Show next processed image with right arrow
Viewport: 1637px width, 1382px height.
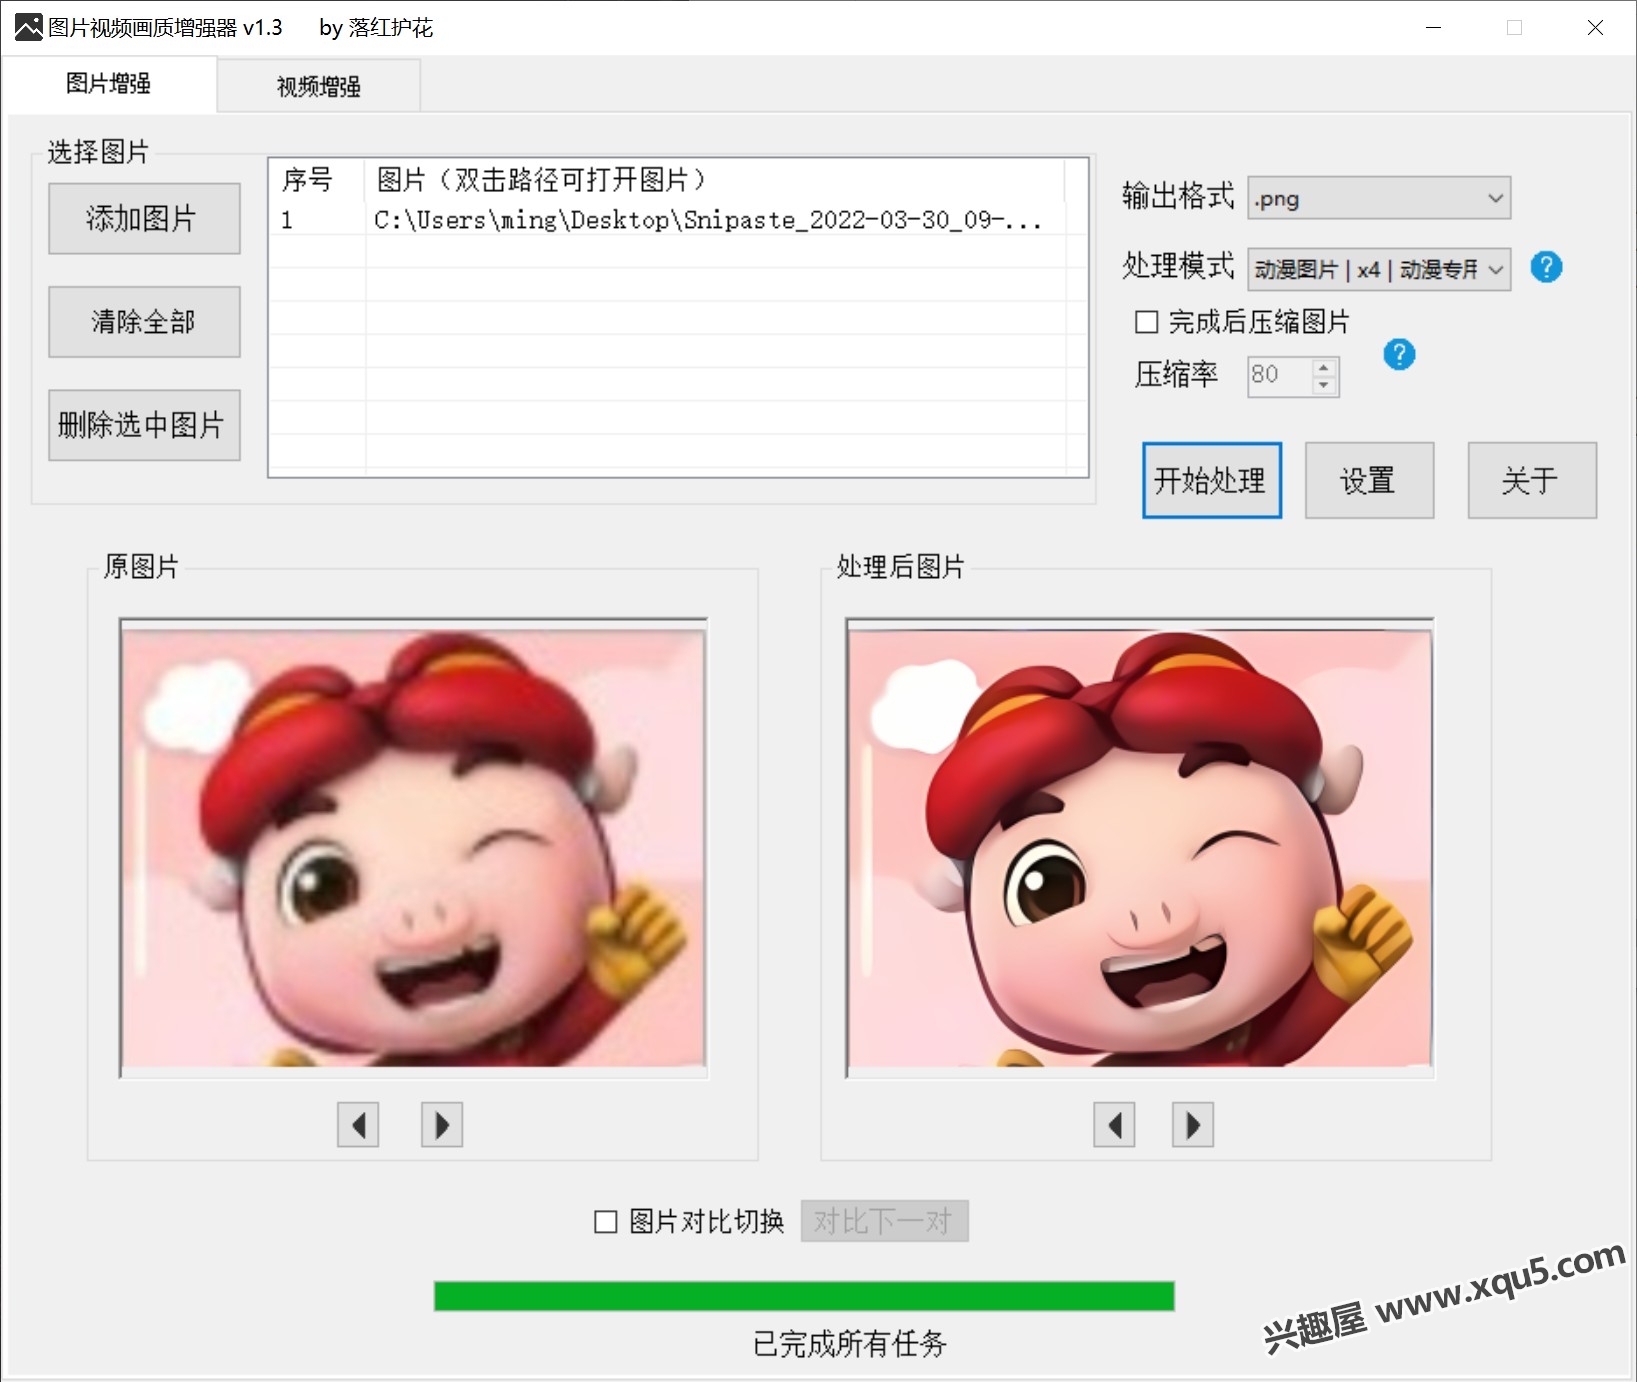tap(1192, 1125)
